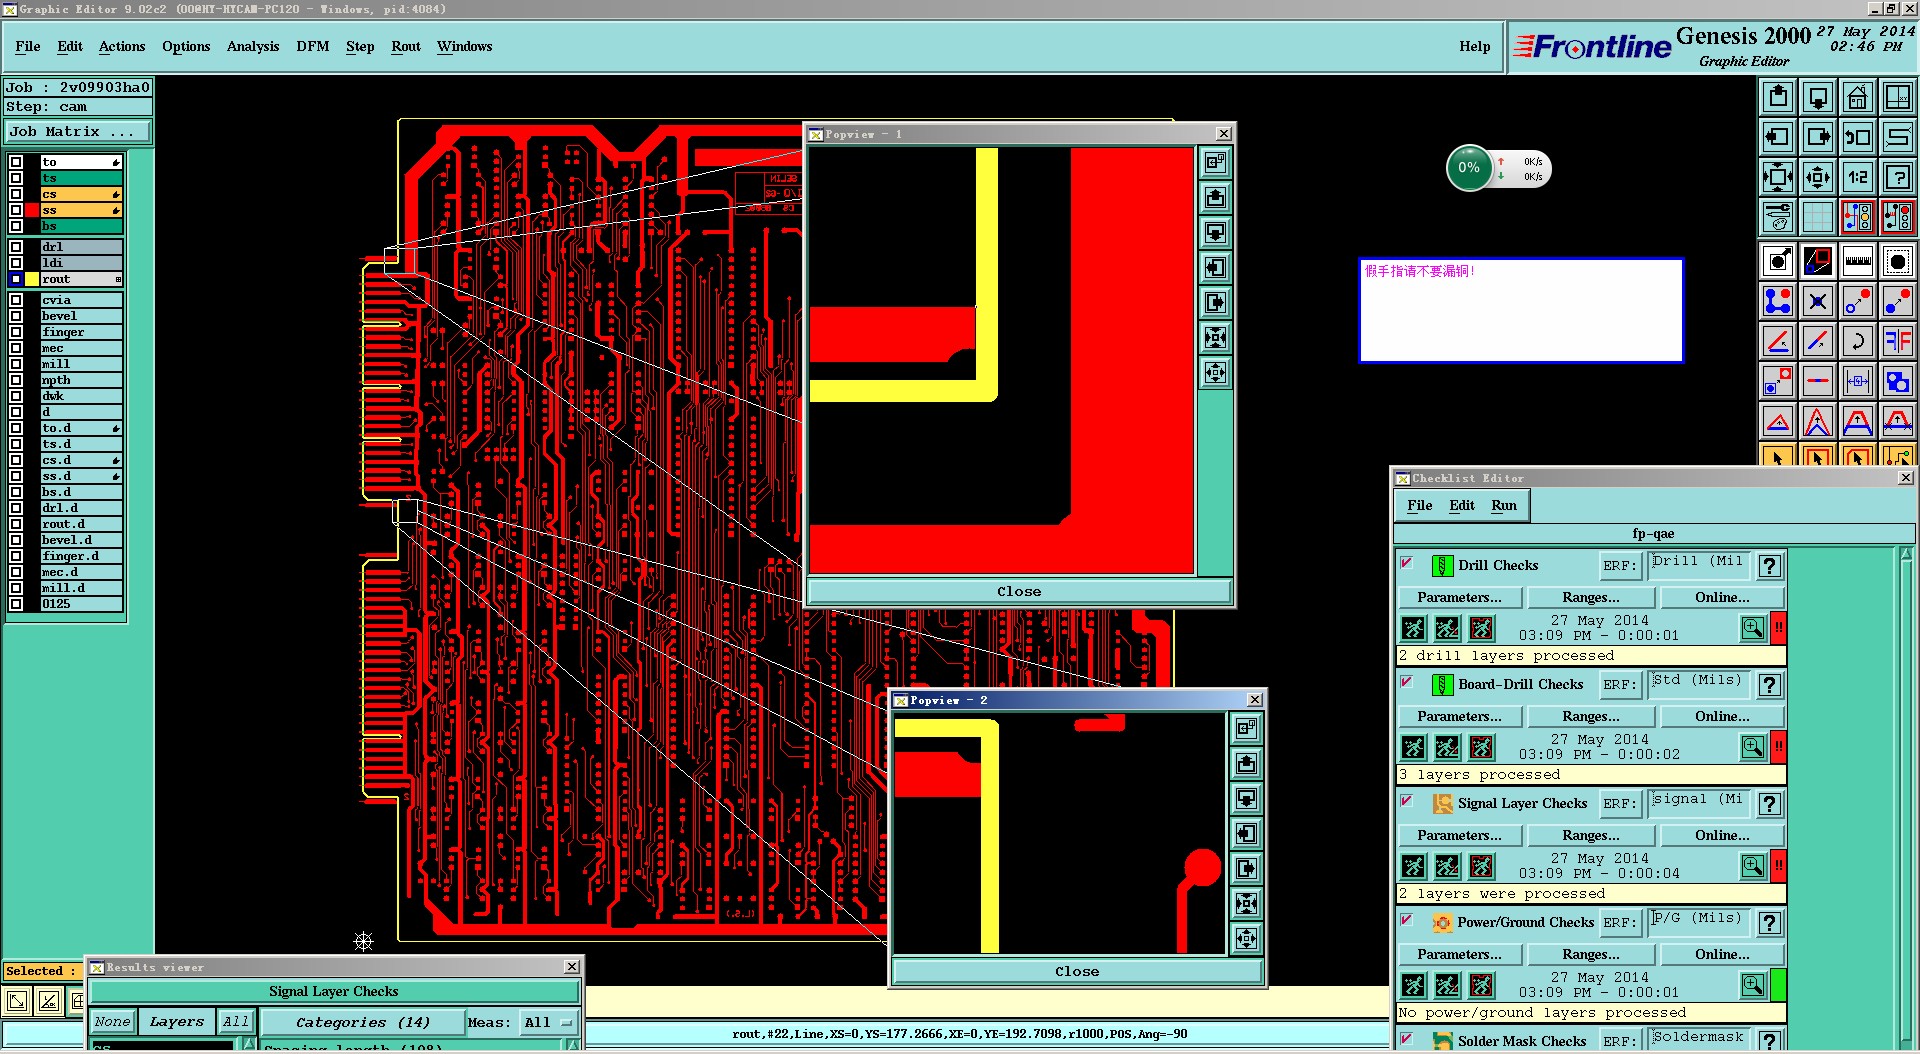
Task: Click the rotate arc tool icon
Action: coord(1857,341)
